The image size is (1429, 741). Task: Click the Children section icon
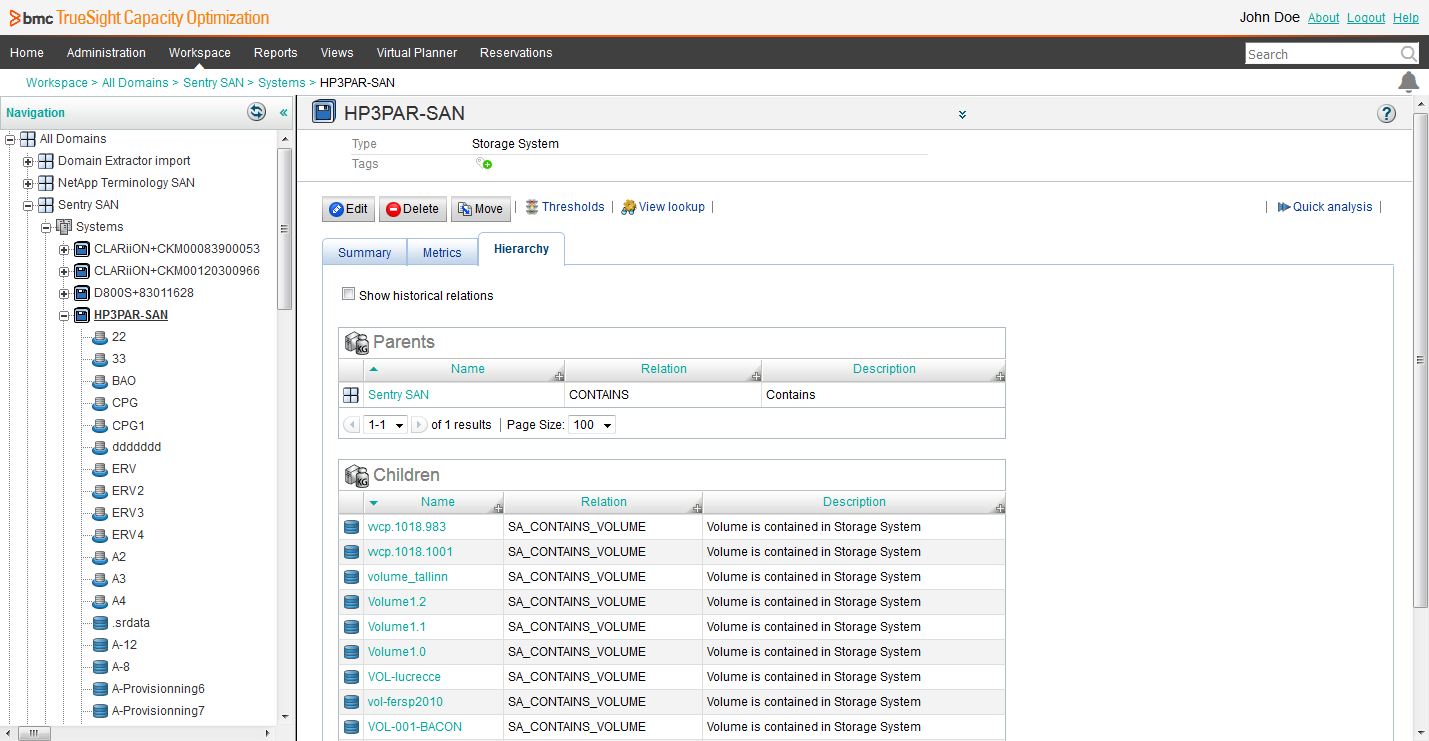(x=356, y=476)
